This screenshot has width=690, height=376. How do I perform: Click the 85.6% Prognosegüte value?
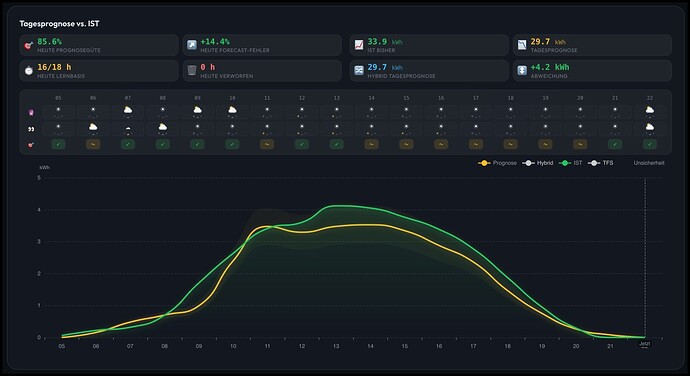point(49,41)
